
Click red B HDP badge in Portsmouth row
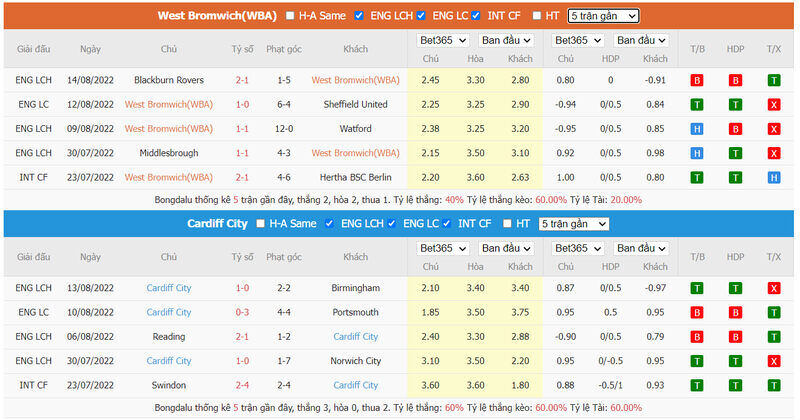(735, 312)
